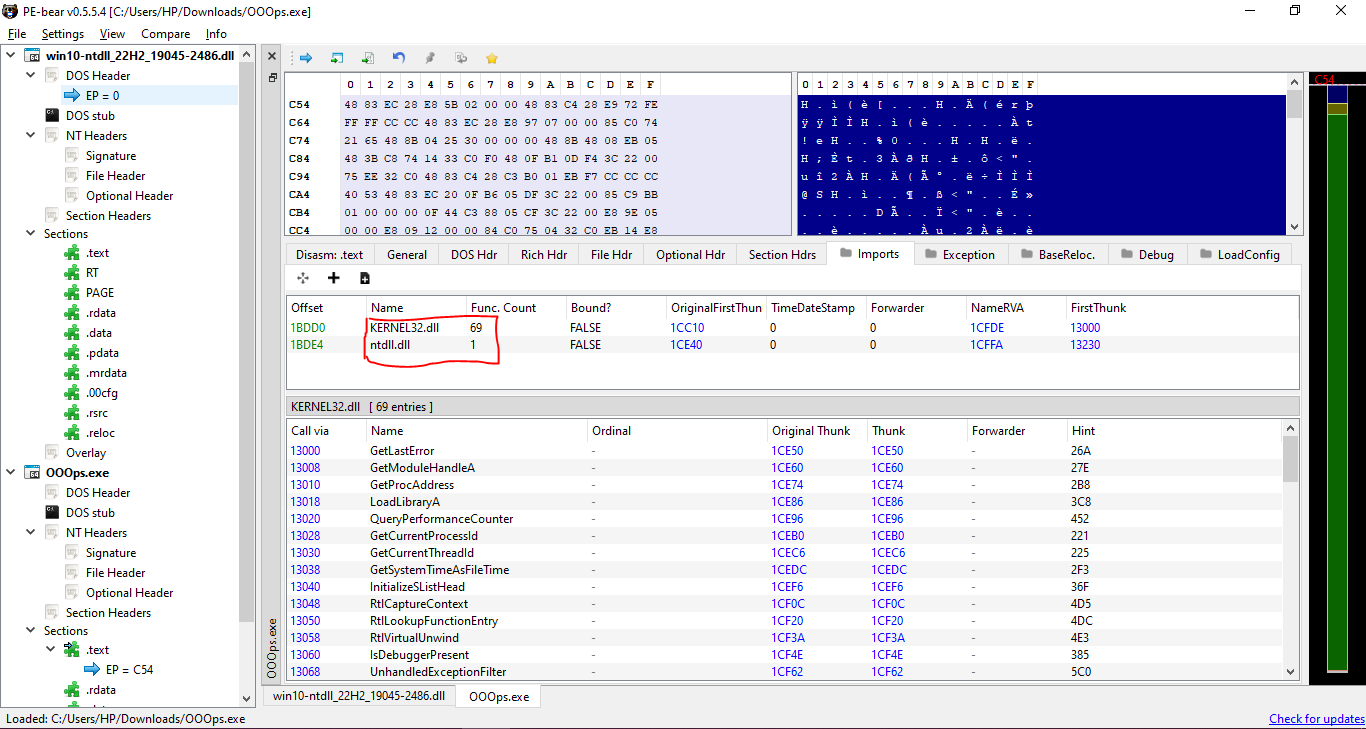Select the ntdll.dll import row
This screenshot has height=729, width=1366.
[792, 344]
